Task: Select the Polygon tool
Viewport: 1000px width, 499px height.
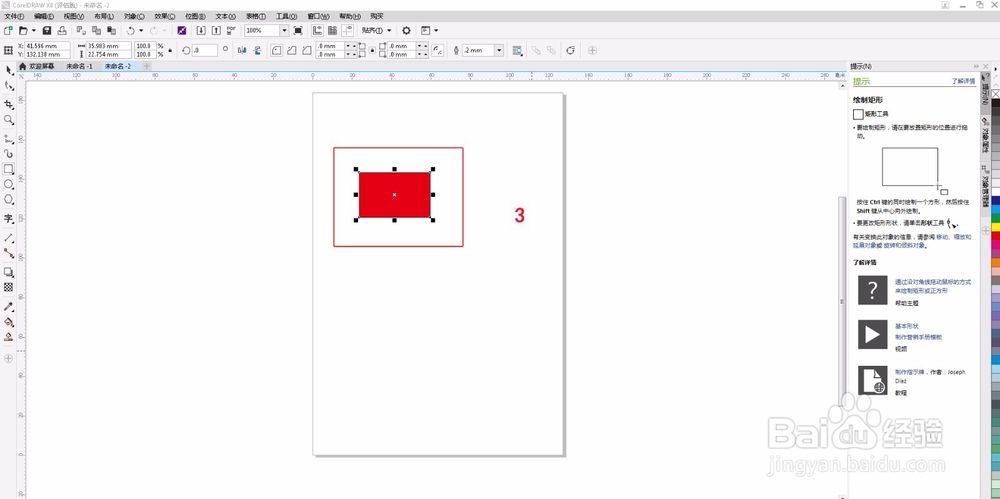Action: (8, 200)
